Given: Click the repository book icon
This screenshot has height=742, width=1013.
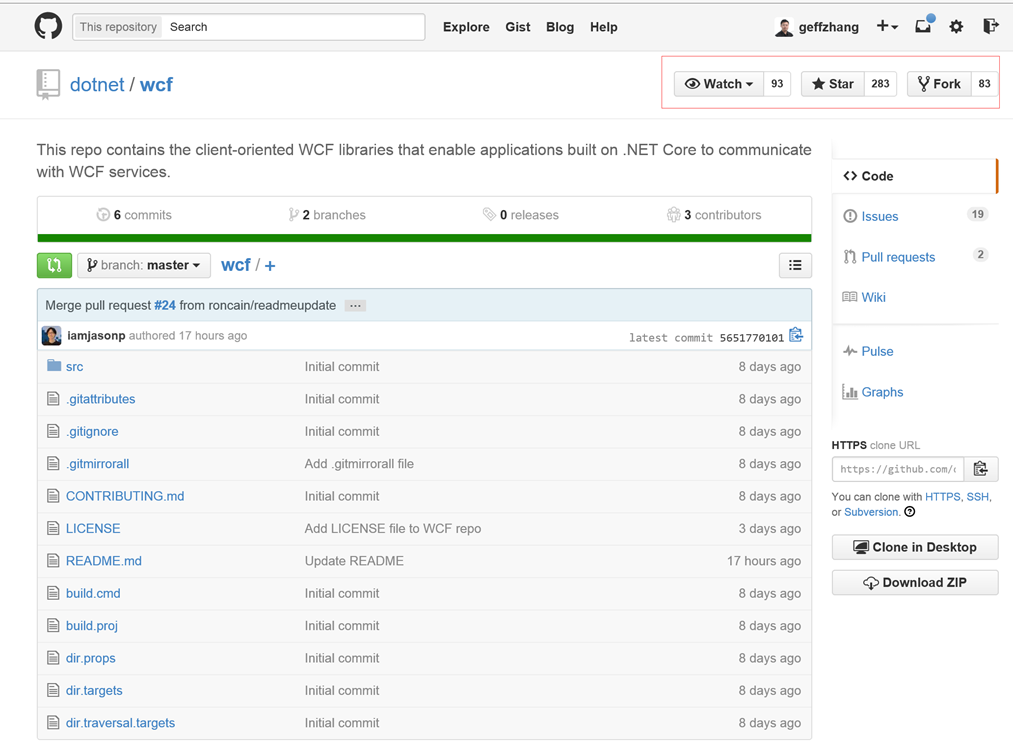Looking at the screenshot, I should 48,84.
